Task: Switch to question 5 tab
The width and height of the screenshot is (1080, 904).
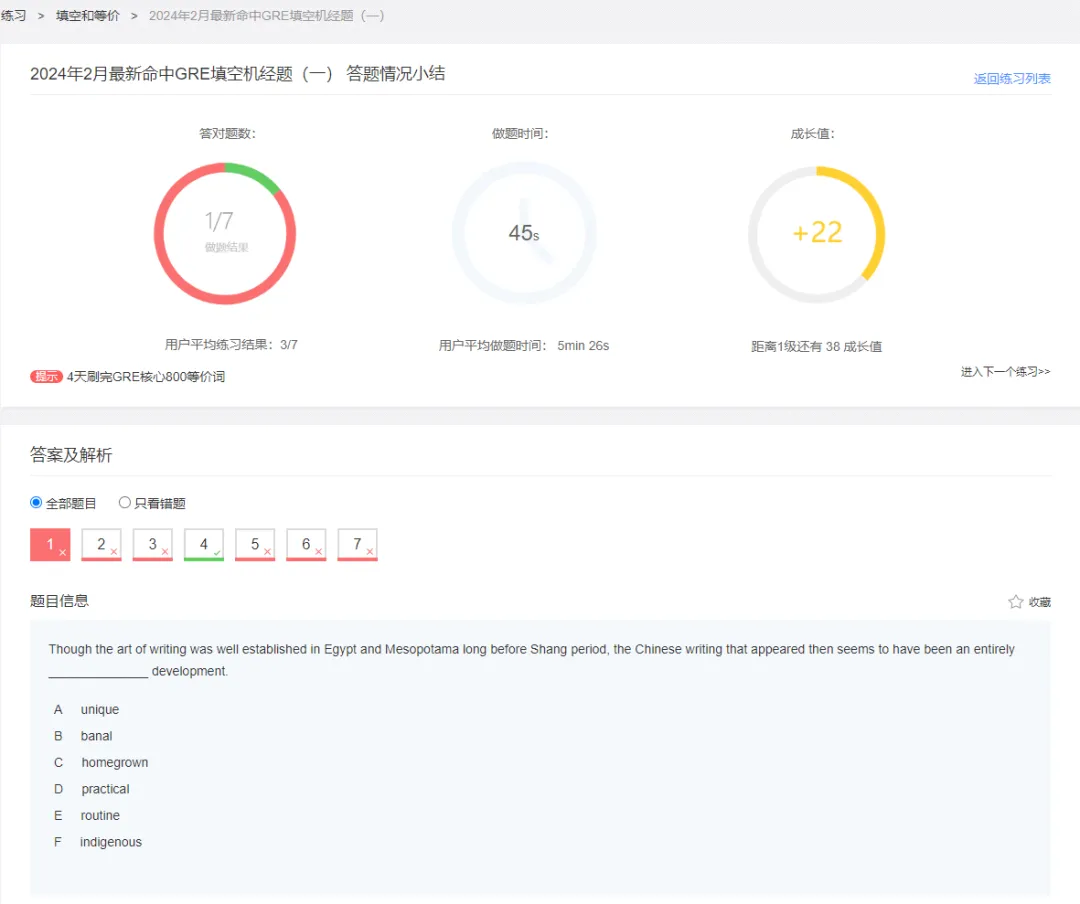Action: coord(255,545)
